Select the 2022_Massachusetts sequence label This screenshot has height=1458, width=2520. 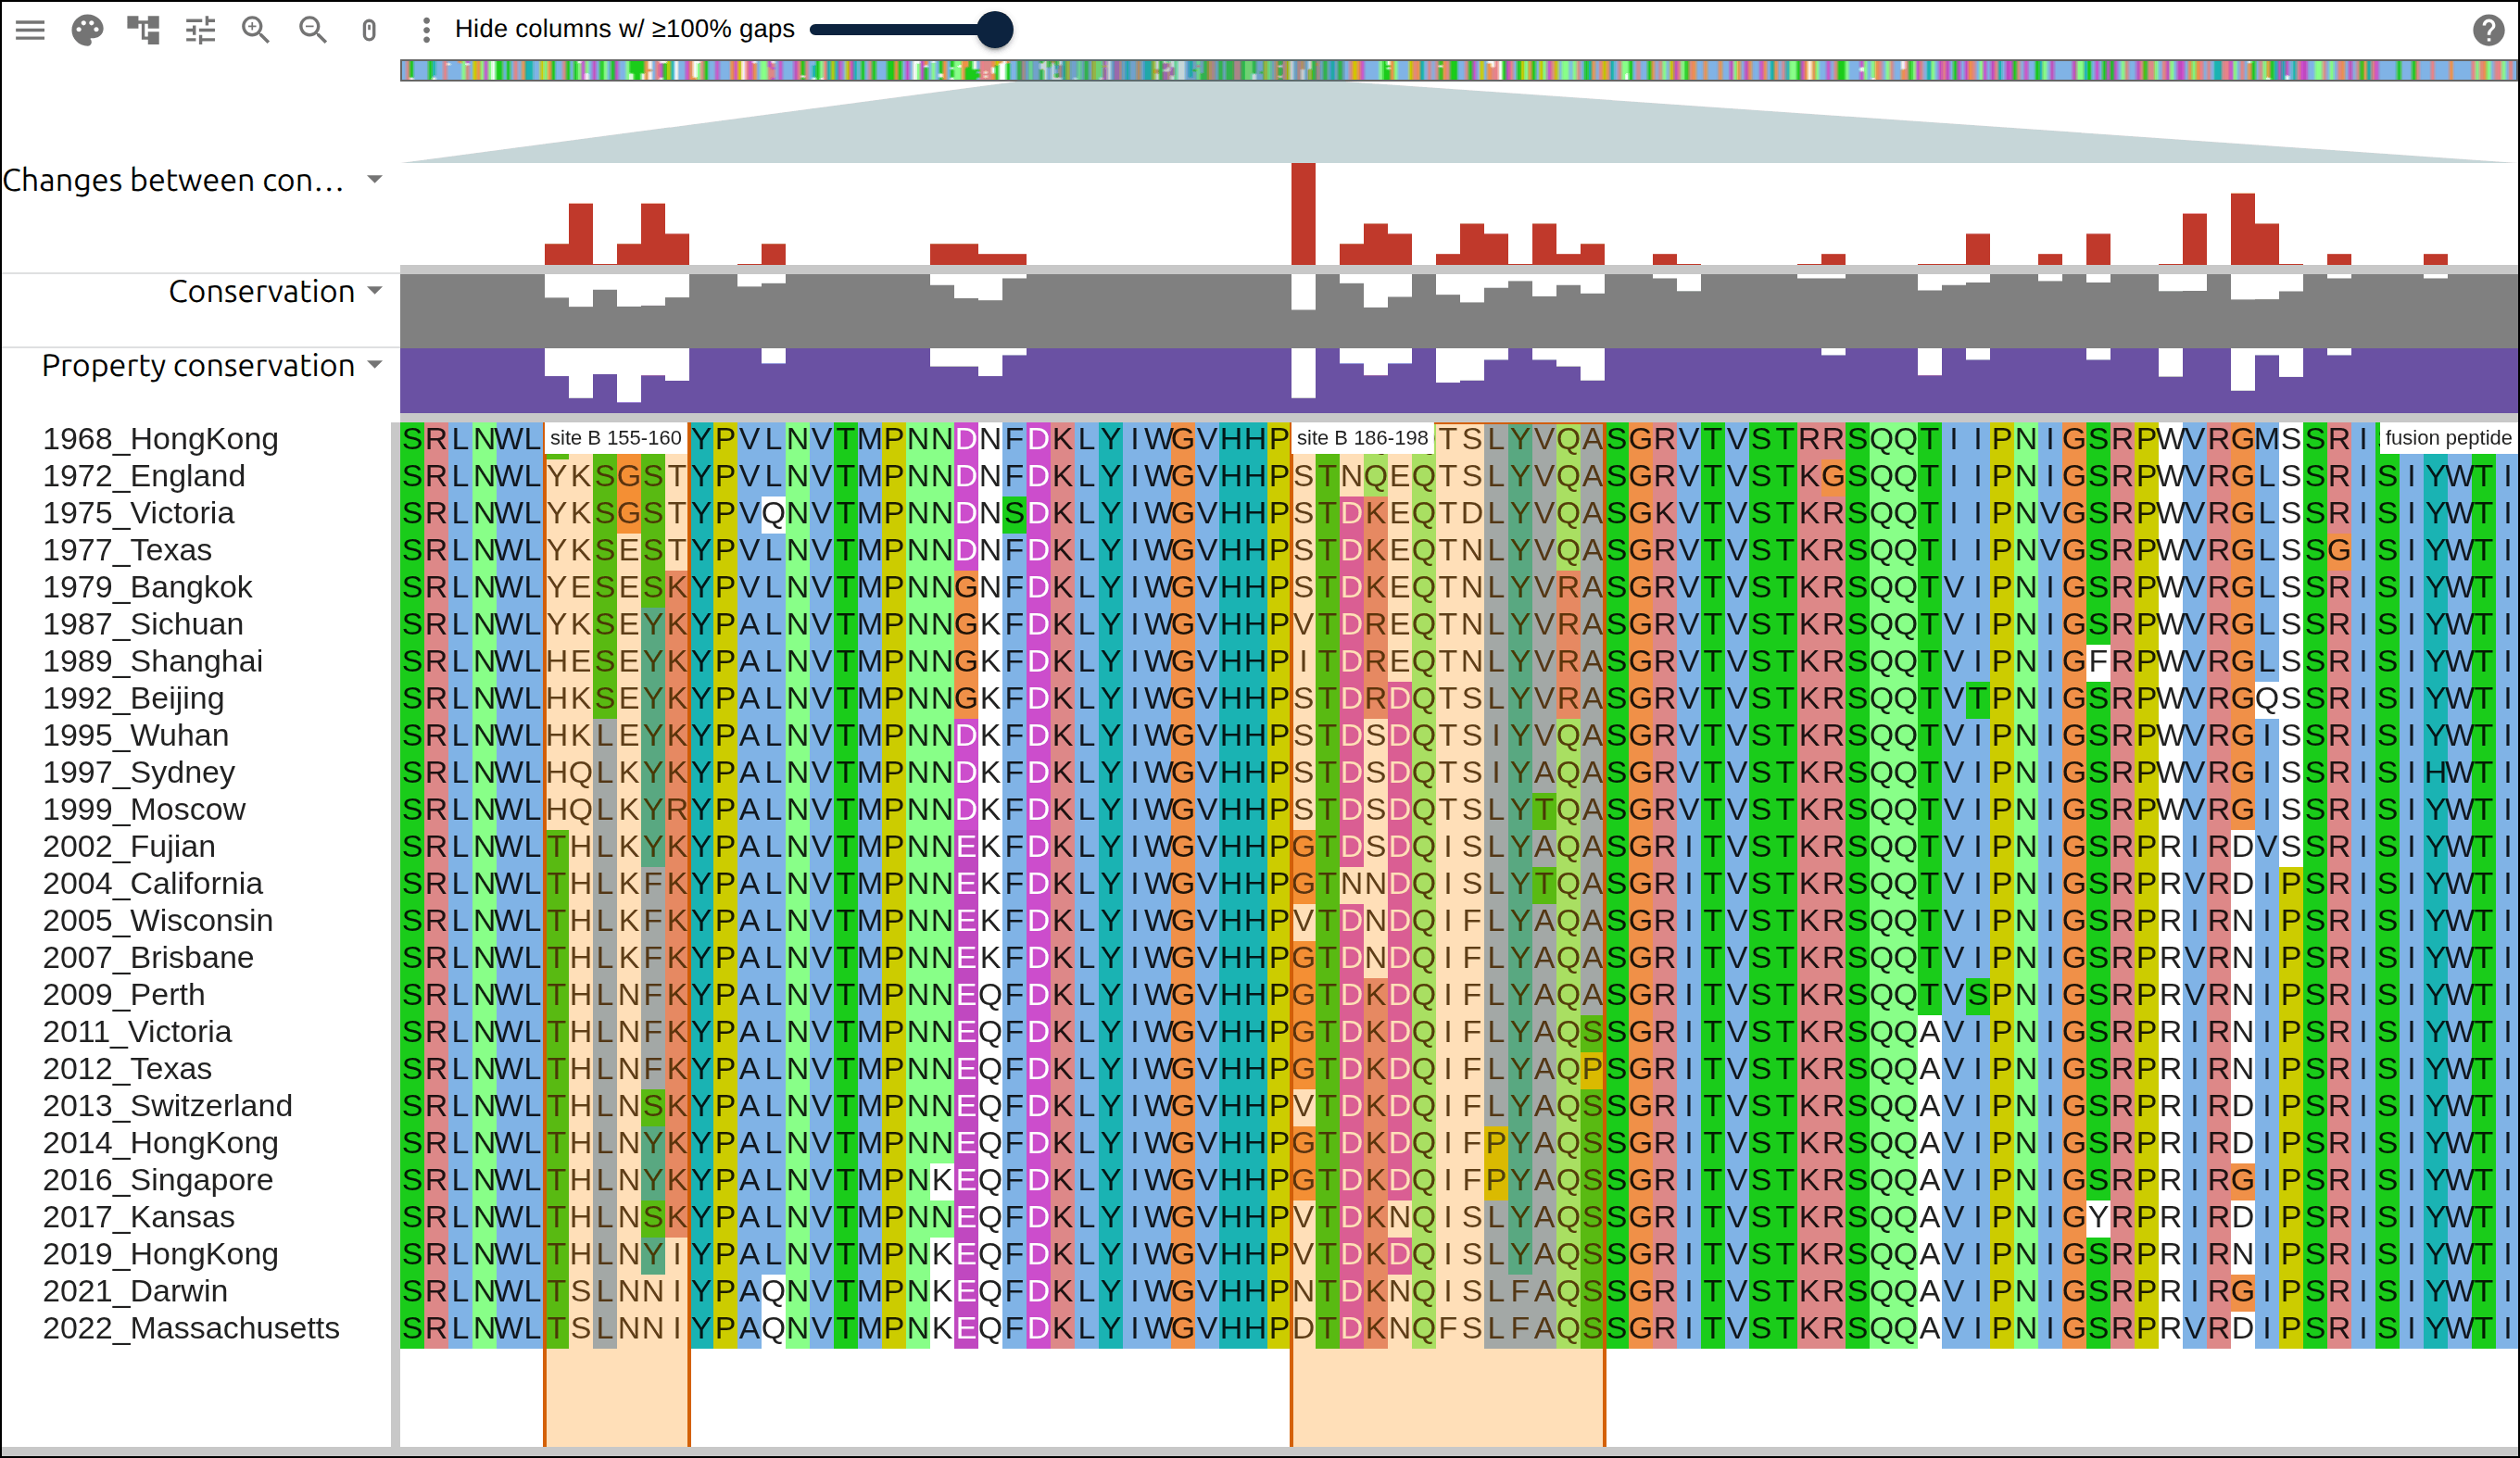point(191,1328)
